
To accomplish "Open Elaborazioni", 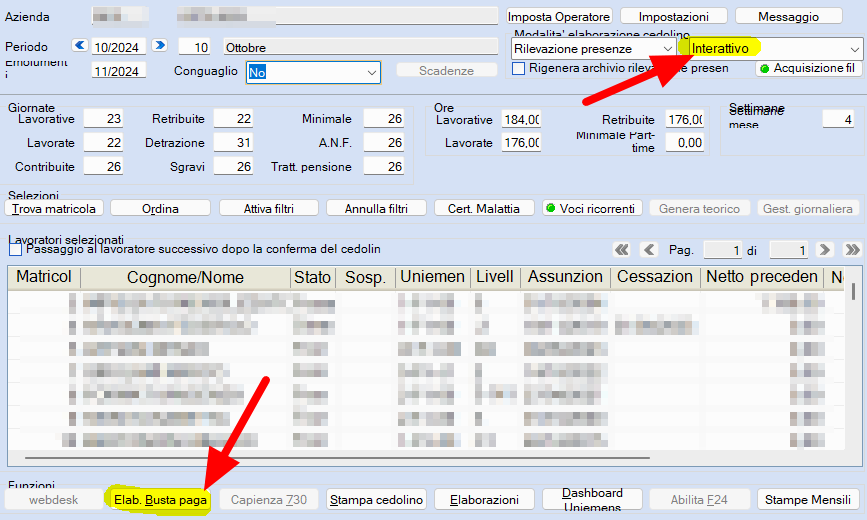I will (484, 500).
